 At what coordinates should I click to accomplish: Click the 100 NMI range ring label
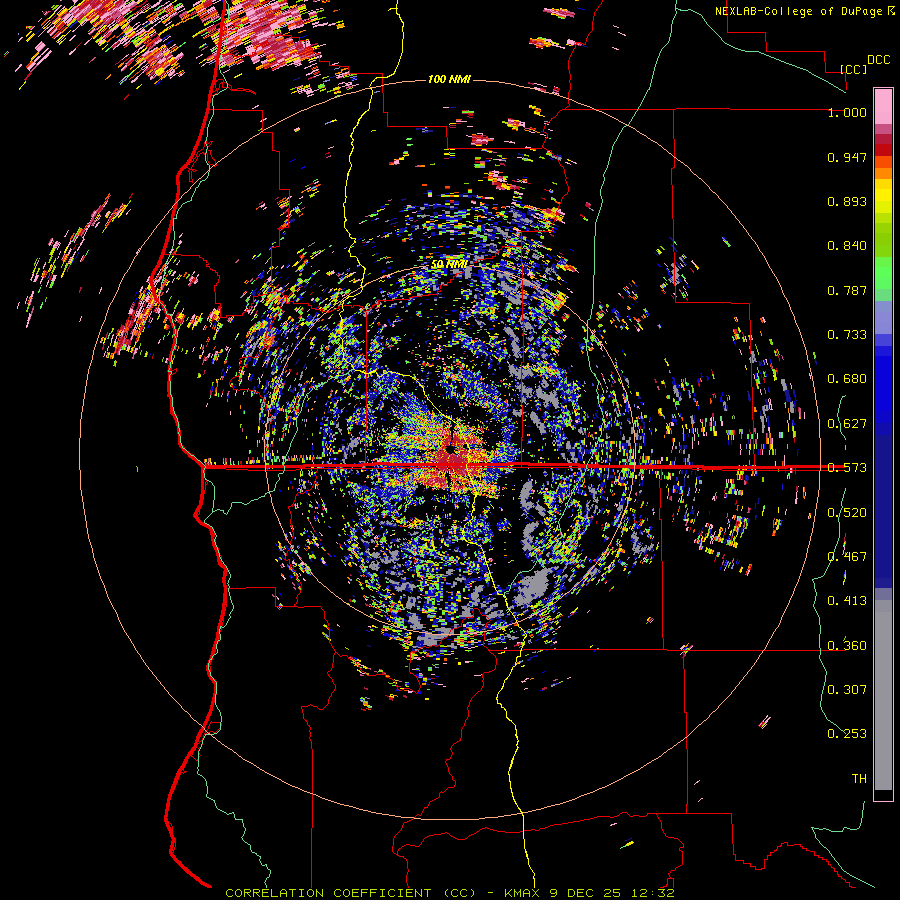coord(449,79)
